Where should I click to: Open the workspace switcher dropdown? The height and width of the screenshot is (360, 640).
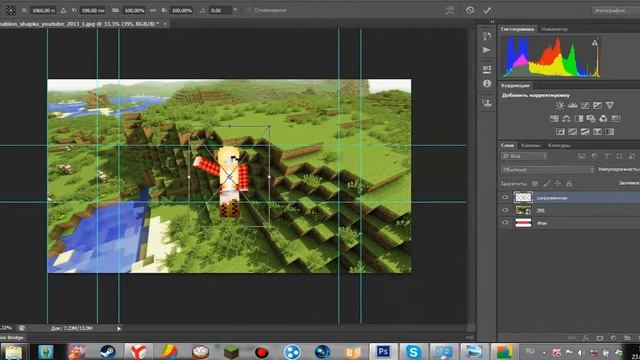point(616,11)
